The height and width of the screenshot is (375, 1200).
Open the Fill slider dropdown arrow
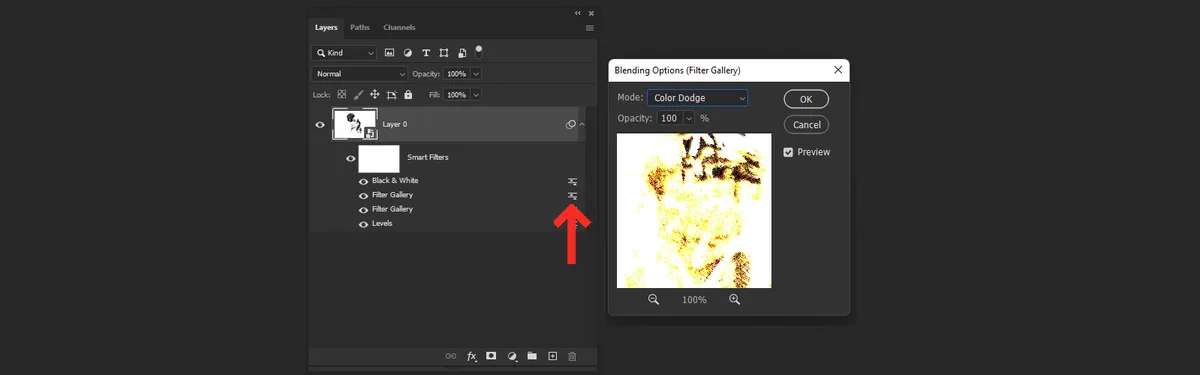coord(476,95)
